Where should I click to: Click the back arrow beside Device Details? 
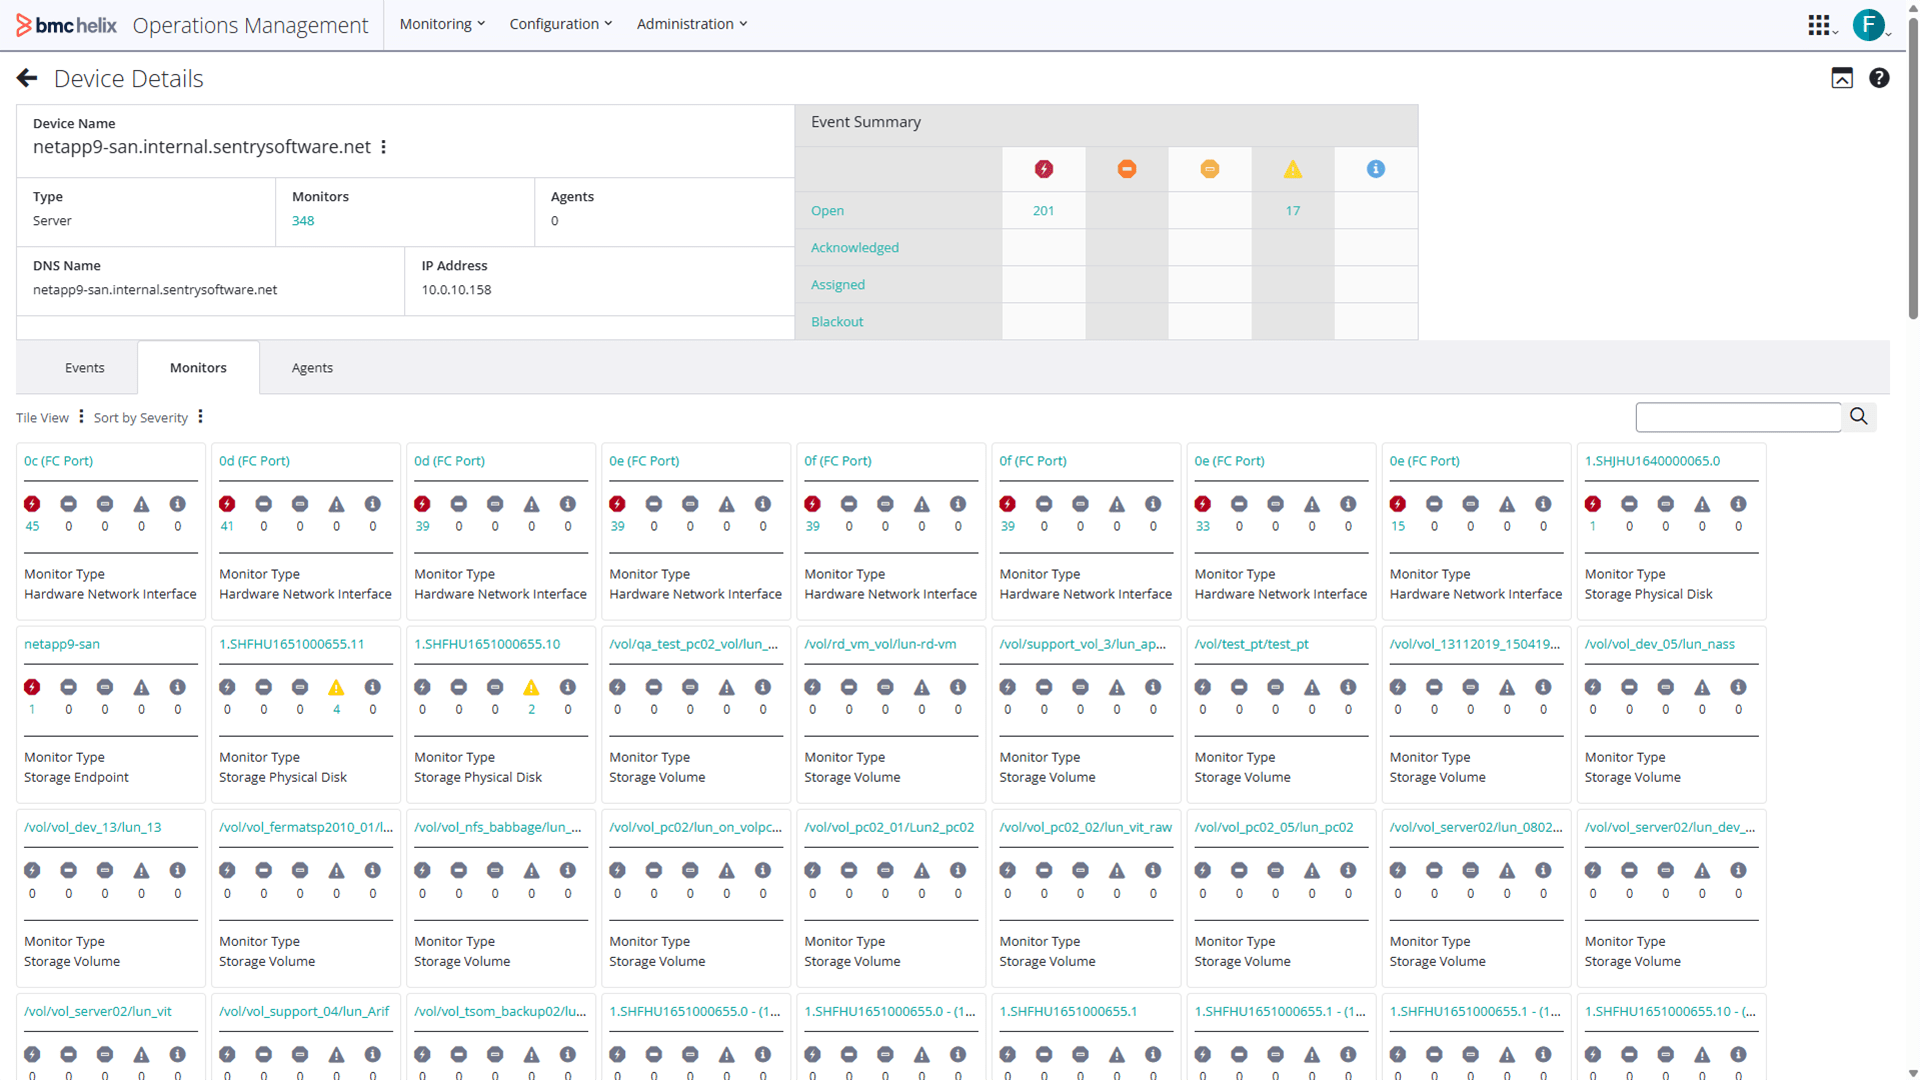point(27,78)
